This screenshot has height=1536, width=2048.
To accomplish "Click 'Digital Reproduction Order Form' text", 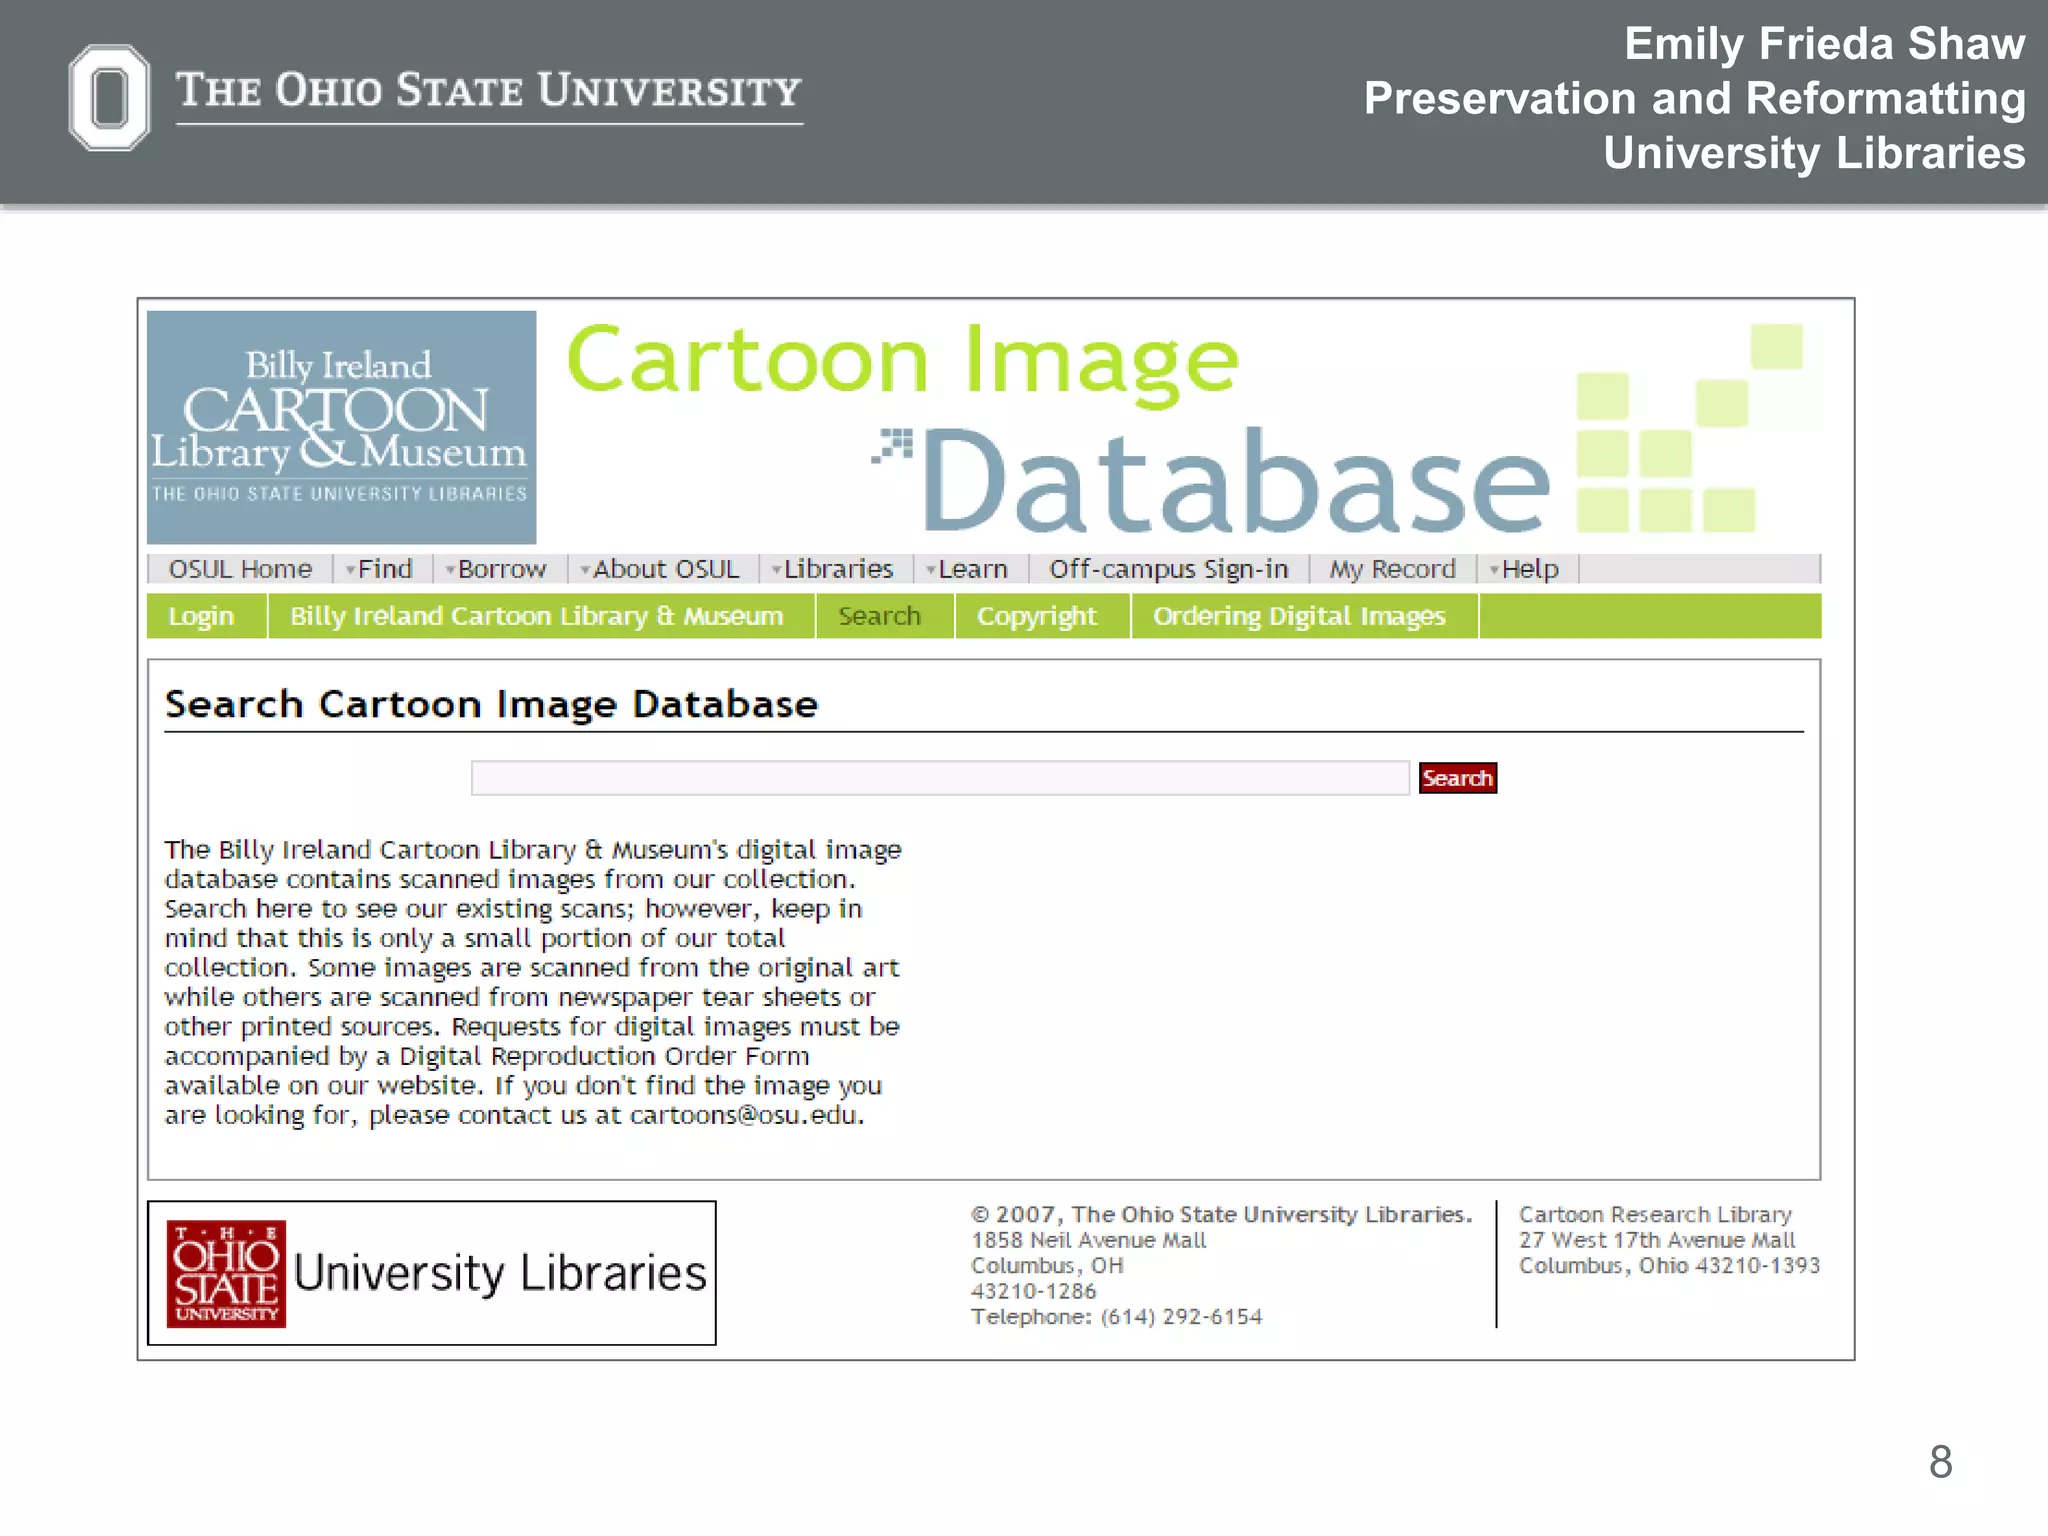I will pyautogui.click(x=604, y=1056).
